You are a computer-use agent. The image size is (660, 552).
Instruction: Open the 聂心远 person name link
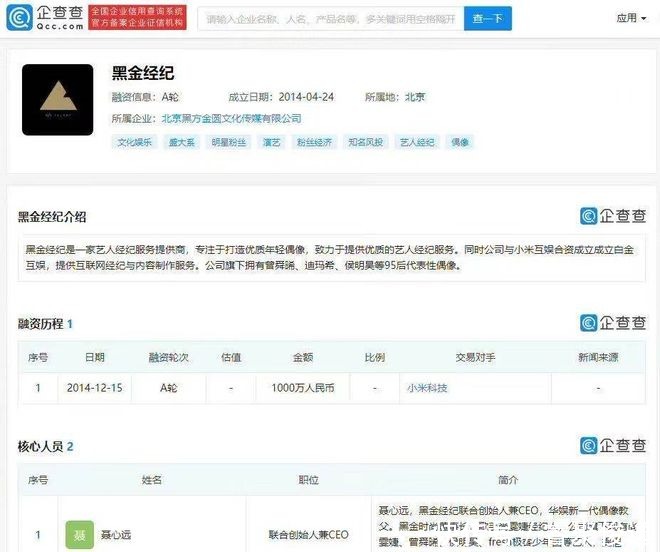(116, 535)
